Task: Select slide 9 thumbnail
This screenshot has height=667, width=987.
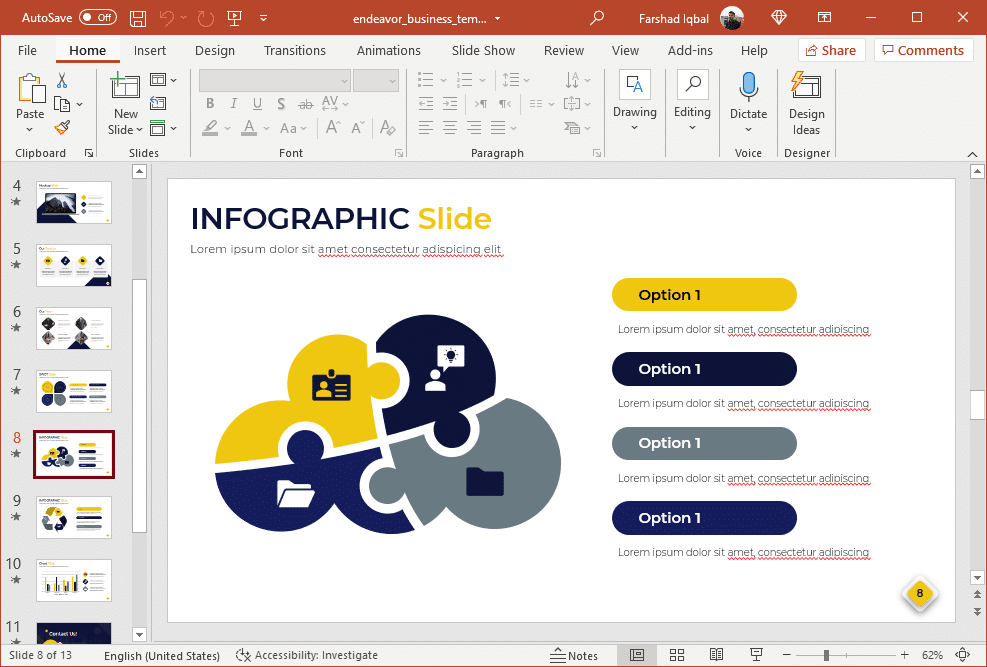Action: tap(74, 517)
